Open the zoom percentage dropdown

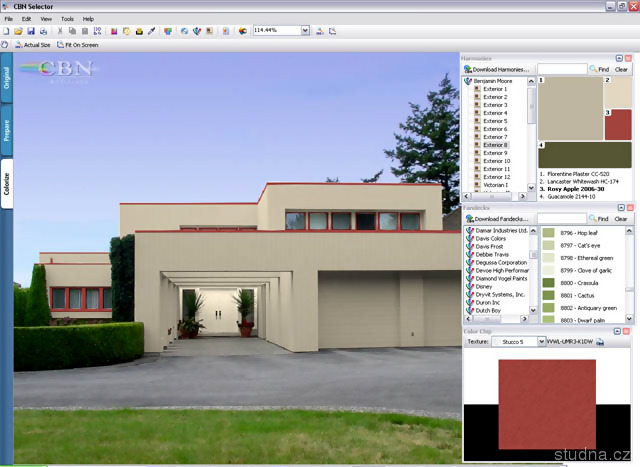305,31
